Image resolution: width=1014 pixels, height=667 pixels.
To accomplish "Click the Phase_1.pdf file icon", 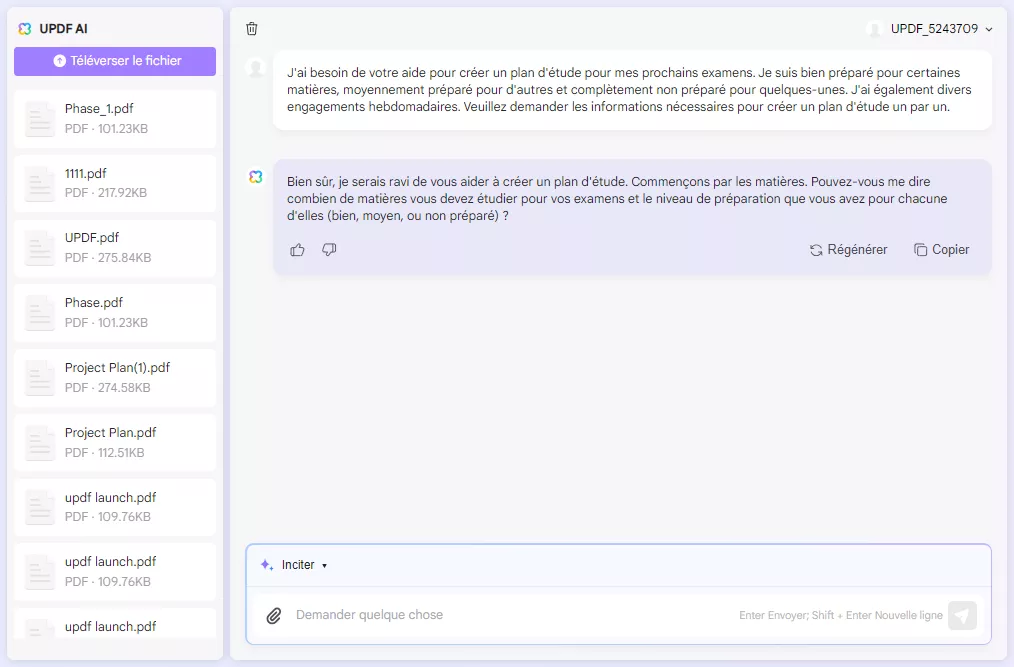I will pos(39,119).
